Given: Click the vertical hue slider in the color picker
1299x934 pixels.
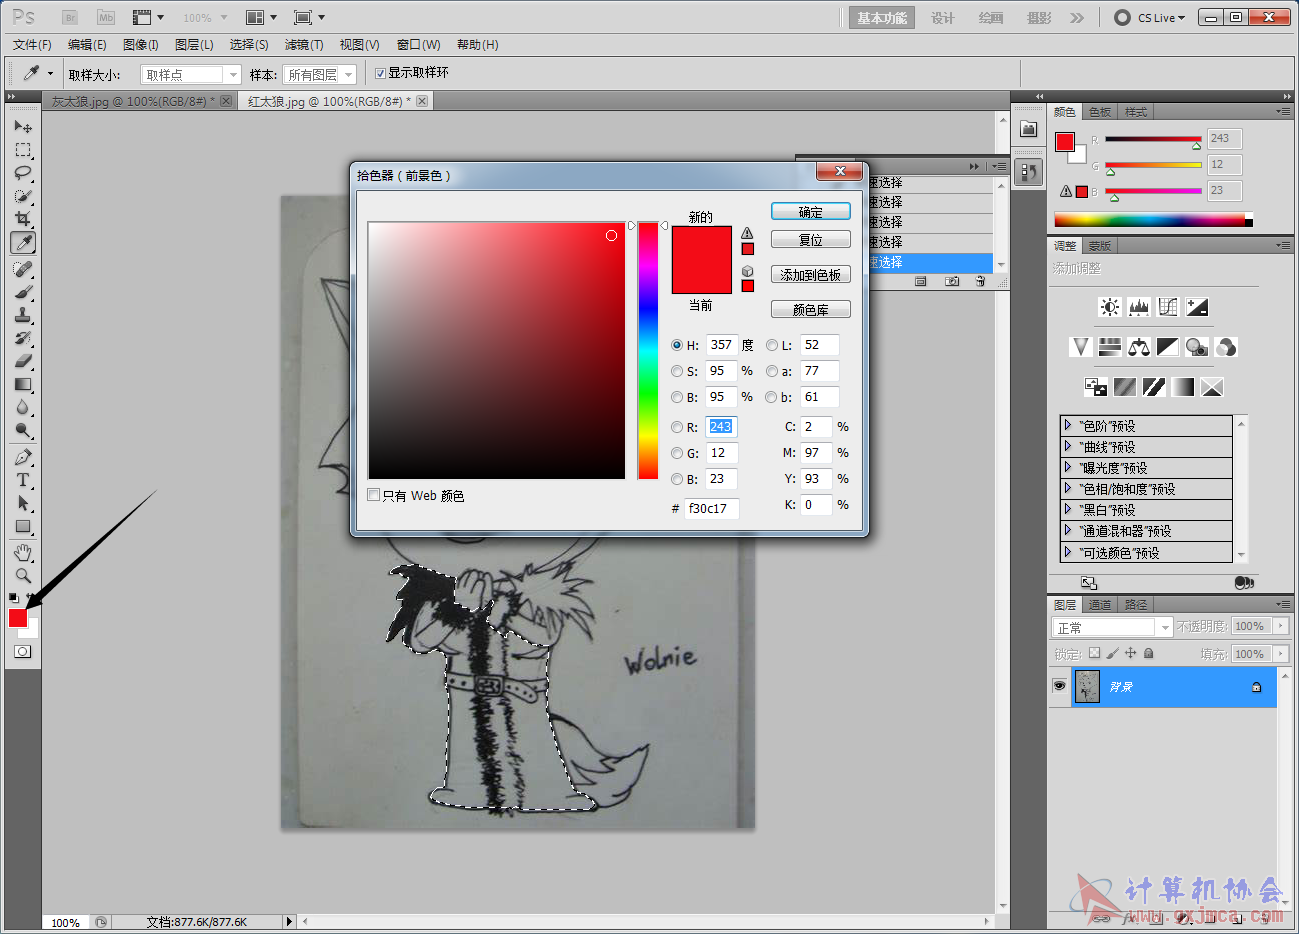Looking at the screenshot, I should pos(648,350).
